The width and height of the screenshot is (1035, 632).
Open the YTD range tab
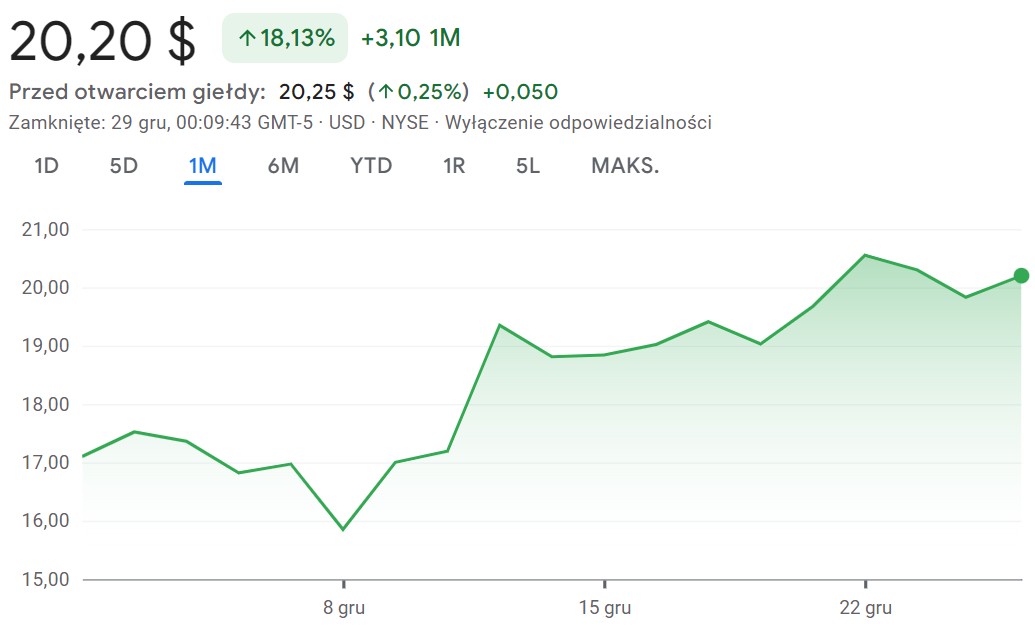click(x=371, y=166)
